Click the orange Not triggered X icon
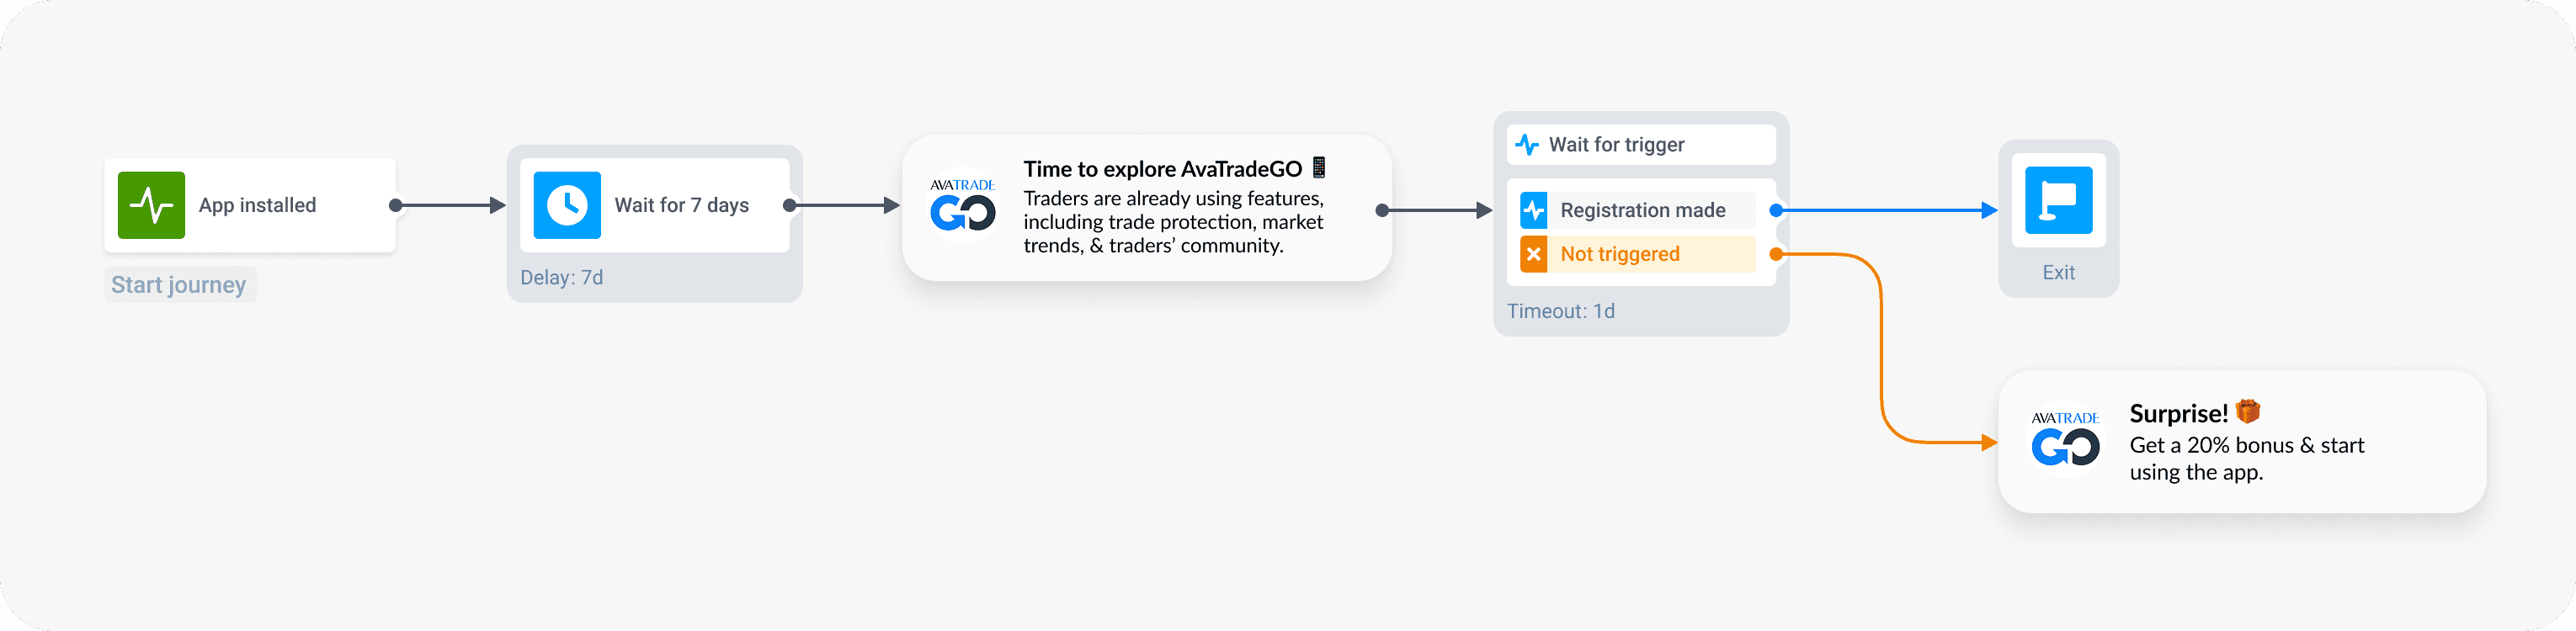This screenshot has height=631, width=2576. [1534, 254]
